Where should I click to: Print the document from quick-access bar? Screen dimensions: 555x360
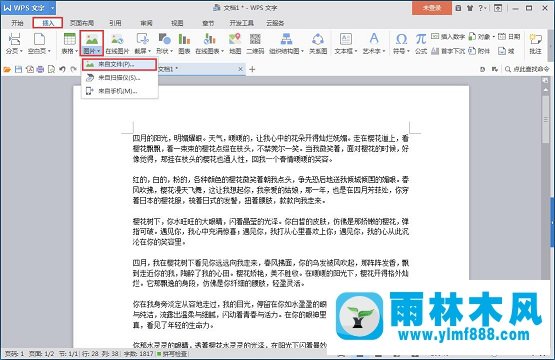pos(40,69)
